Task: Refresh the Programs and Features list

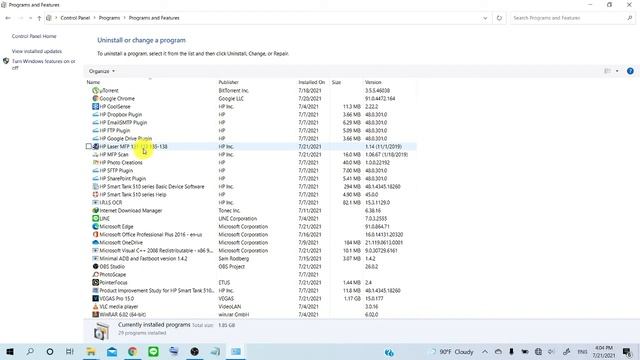Action: (499, 18)
